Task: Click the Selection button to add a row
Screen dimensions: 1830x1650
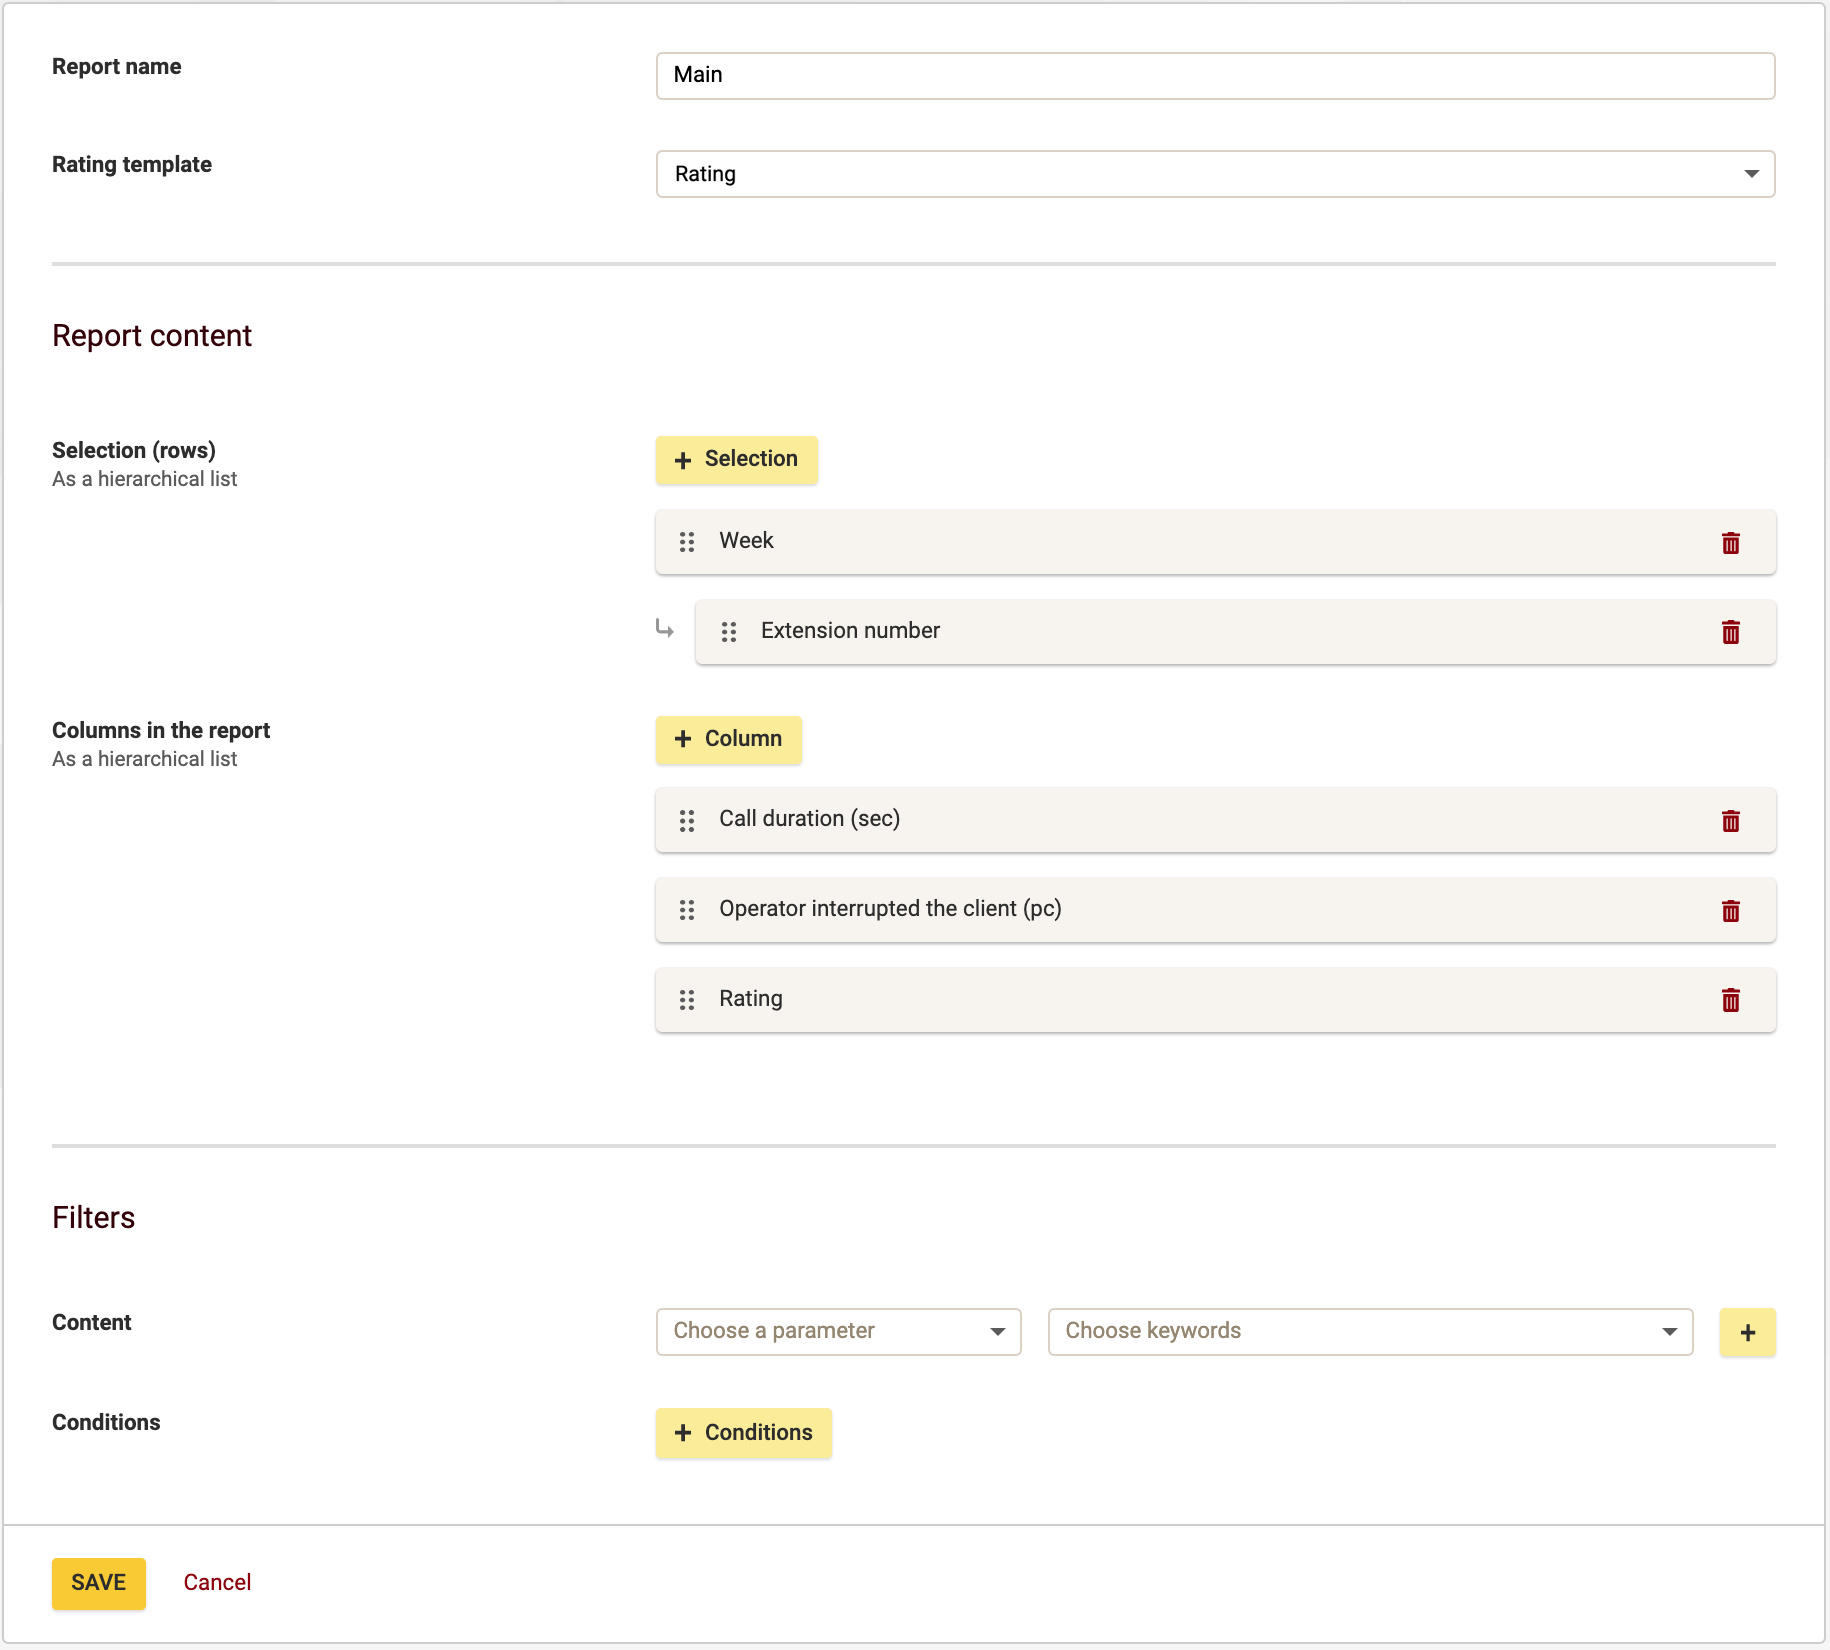Action: pyautogui.click(x=736, y=459)
